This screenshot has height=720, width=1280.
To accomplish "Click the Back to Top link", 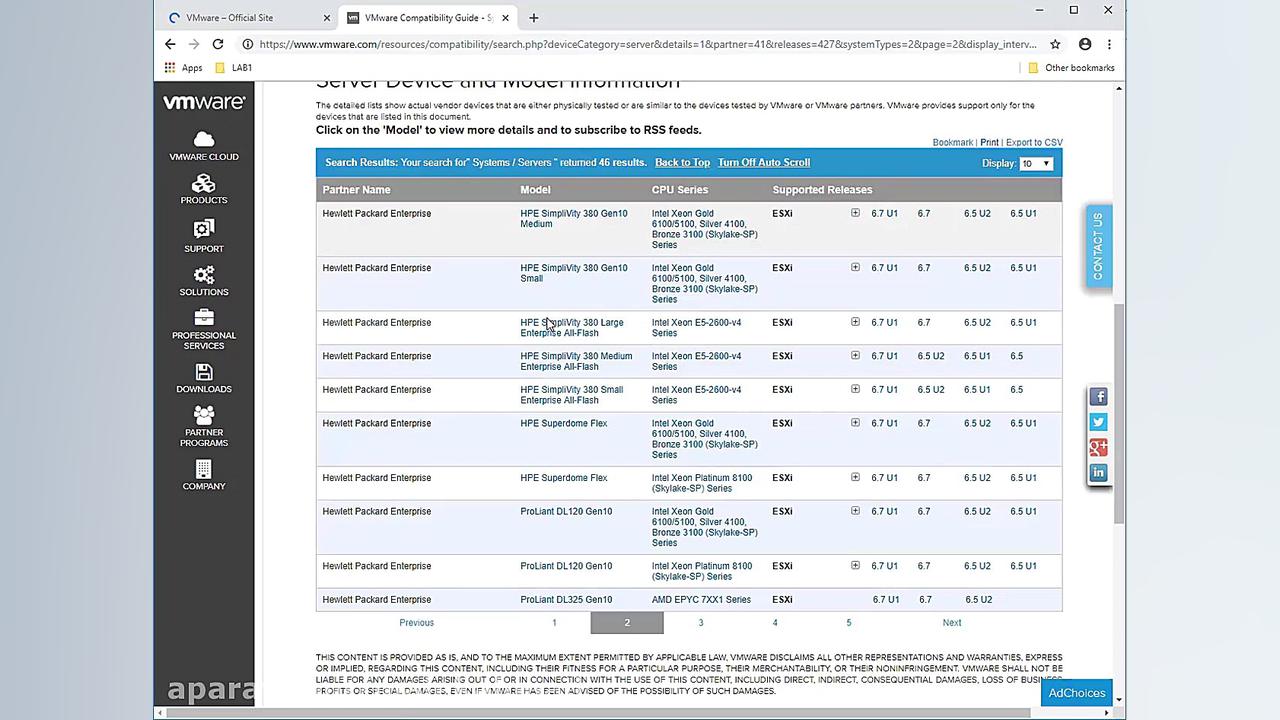I will point(682,162).
